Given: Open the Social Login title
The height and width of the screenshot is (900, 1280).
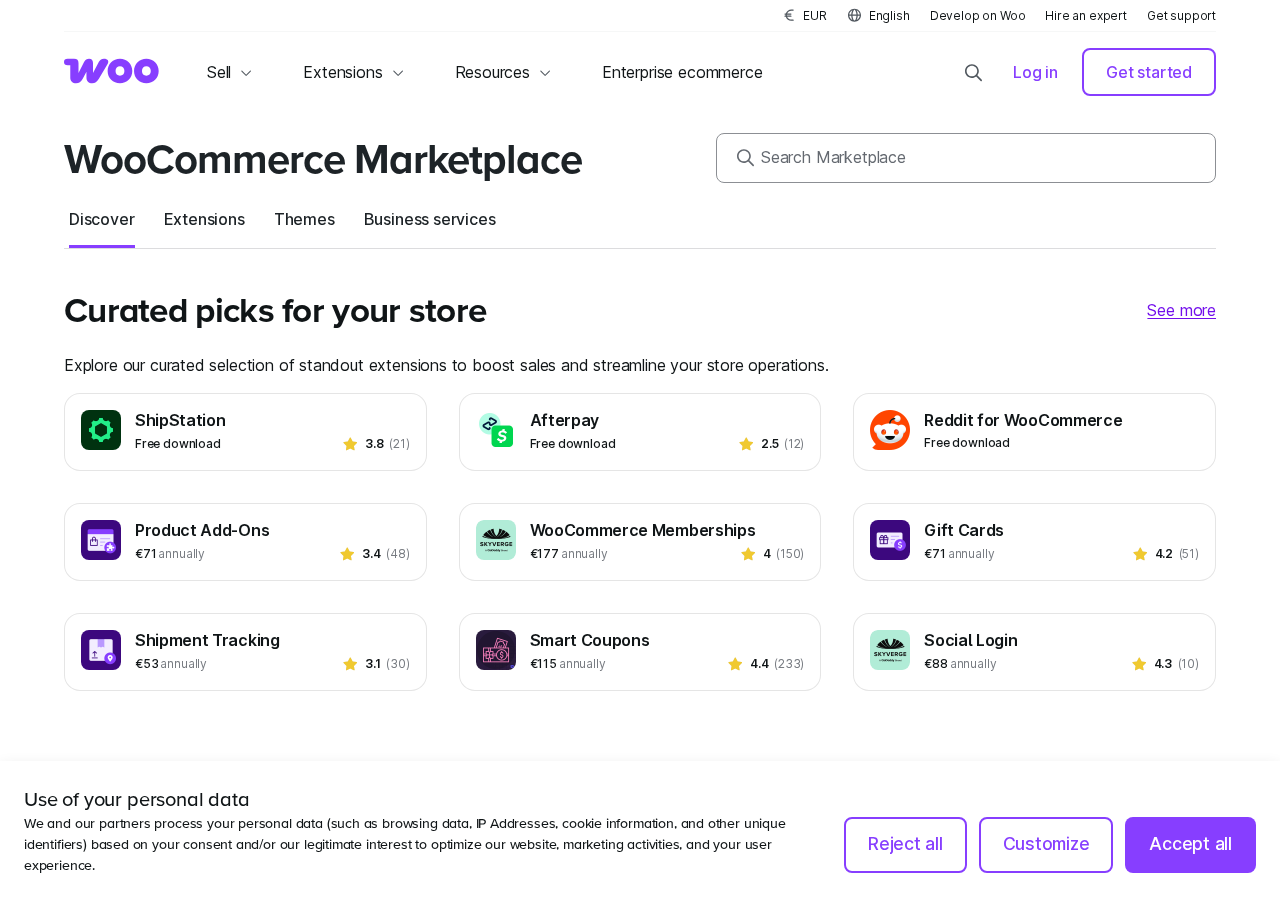Looking at the screenshot, I should (971, 640).
